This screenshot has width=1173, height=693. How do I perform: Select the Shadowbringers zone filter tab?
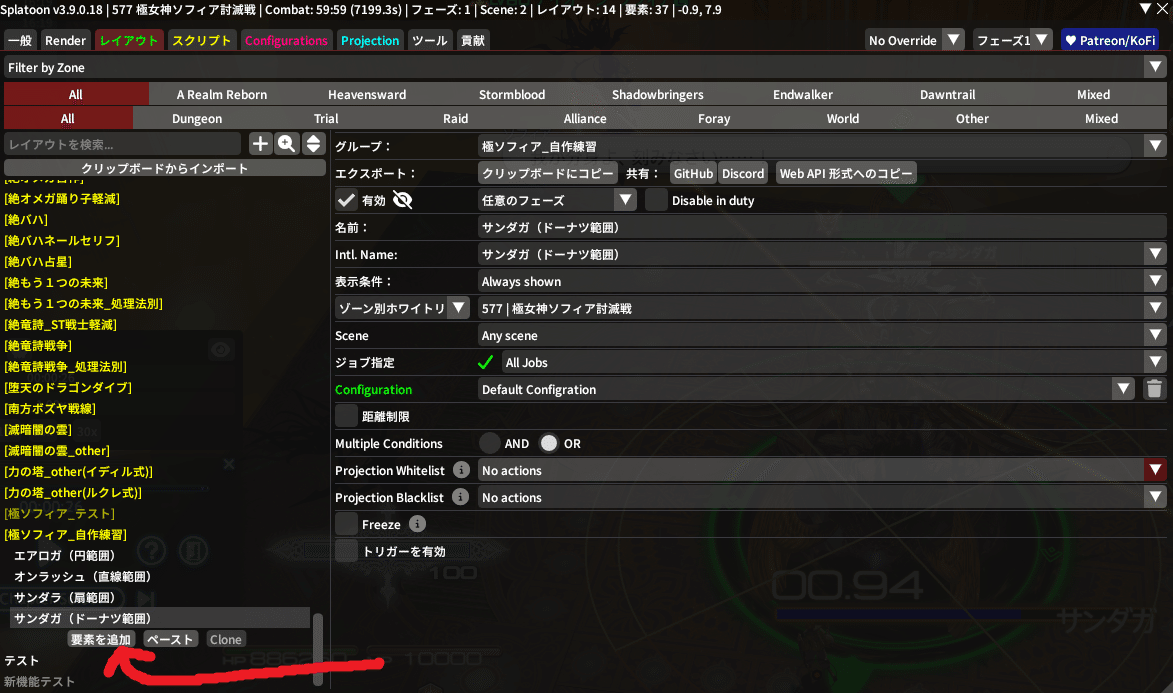(658, 94)
